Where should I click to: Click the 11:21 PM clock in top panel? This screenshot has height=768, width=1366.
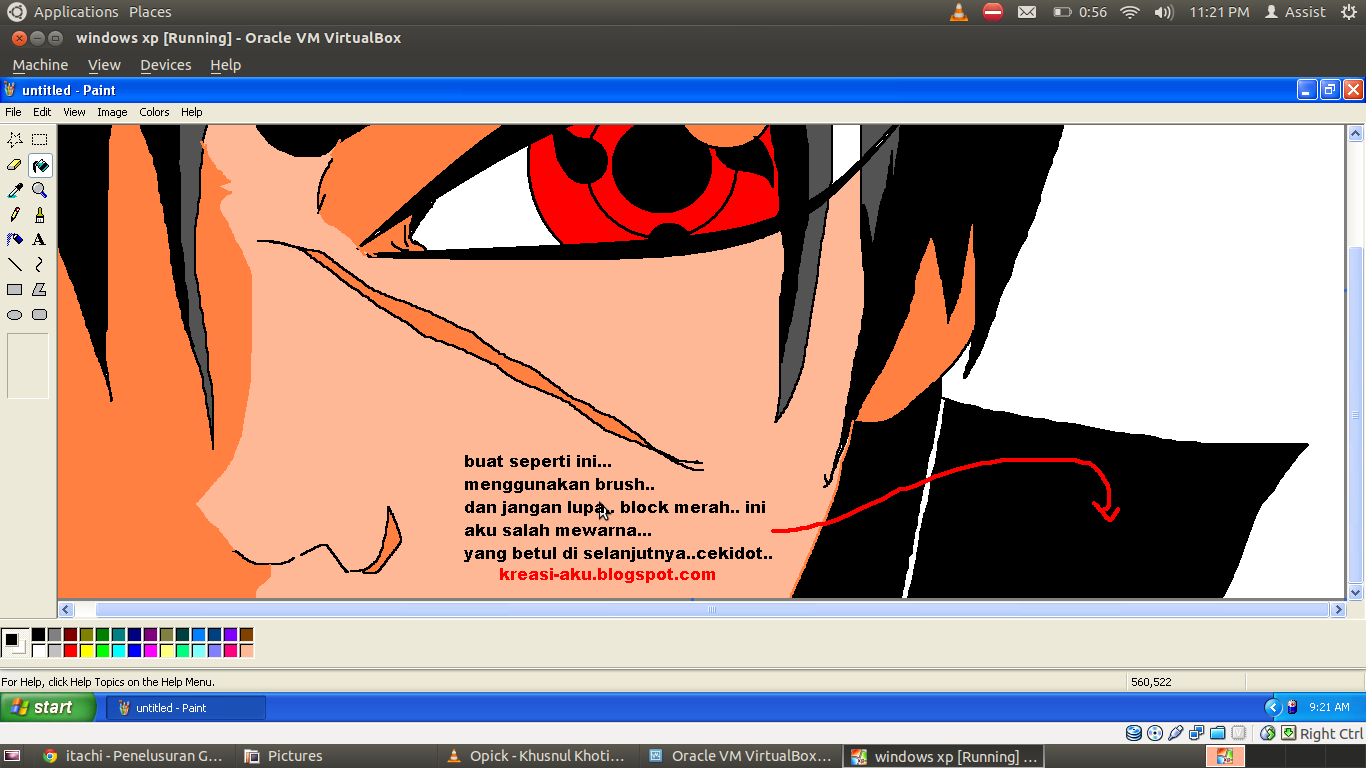pos(1219,12)
